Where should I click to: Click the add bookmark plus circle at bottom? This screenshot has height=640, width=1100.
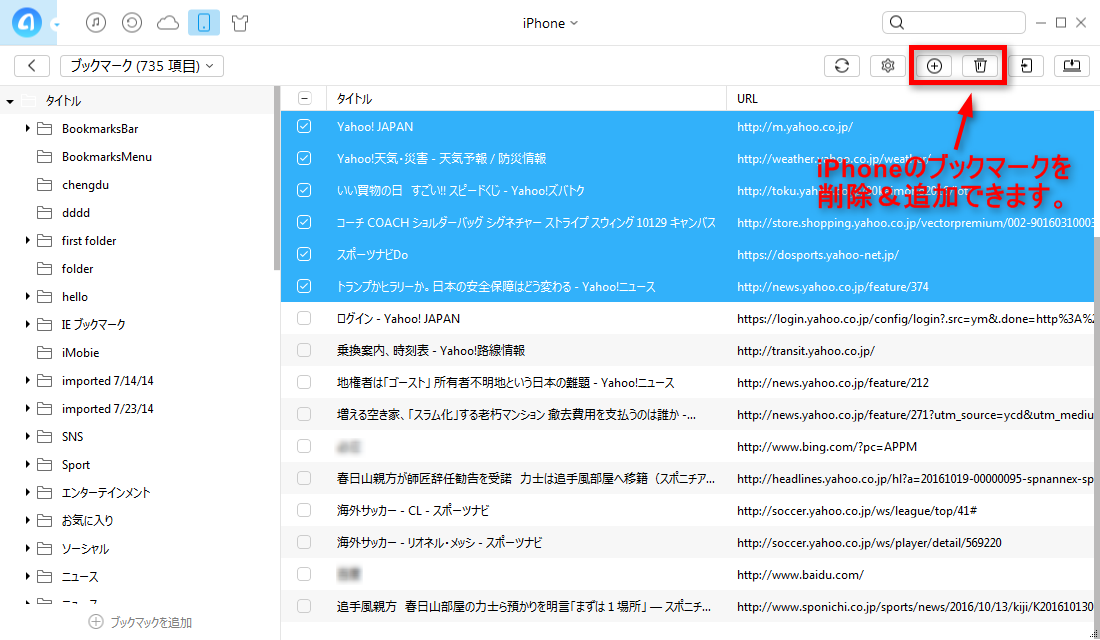point(95,622)
